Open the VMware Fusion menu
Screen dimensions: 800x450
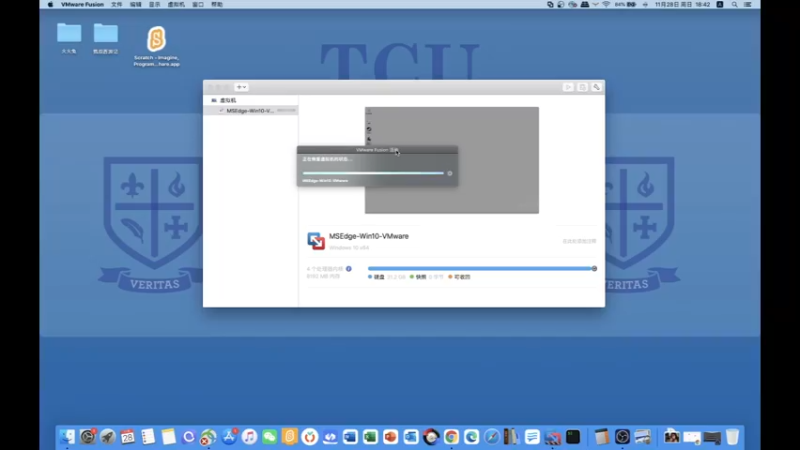point(82,4)
